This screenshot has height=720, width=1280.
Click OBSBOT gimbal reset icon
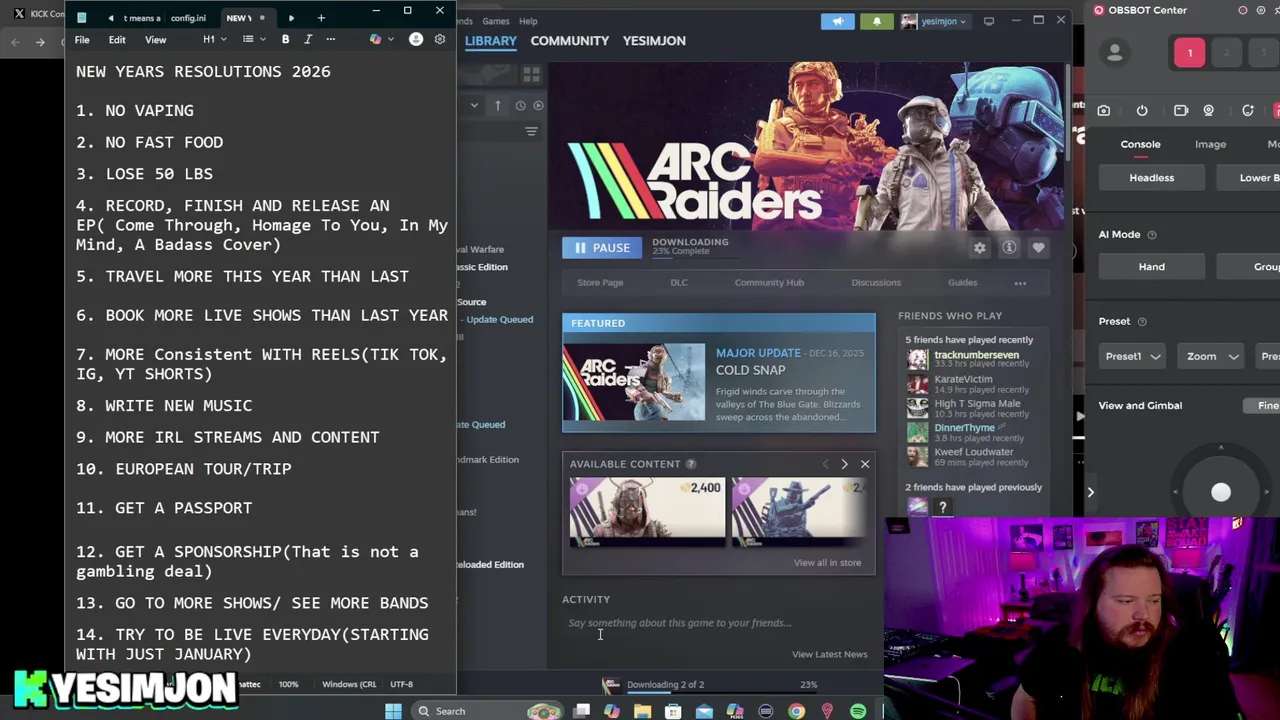click(1248, 111)
